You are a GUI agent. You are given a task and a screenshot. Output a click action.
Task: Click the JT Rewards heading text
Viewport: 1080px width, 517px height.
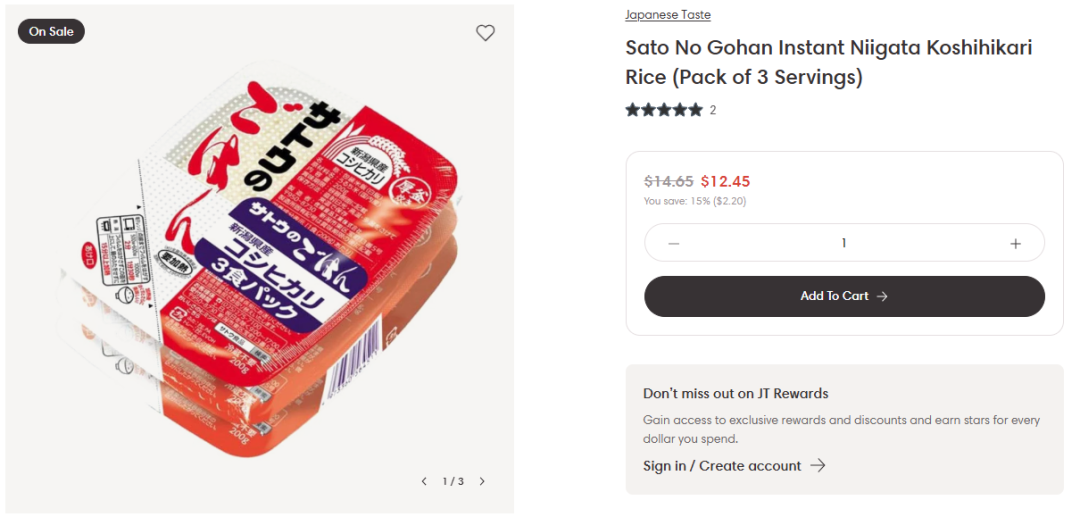(736, 394)
